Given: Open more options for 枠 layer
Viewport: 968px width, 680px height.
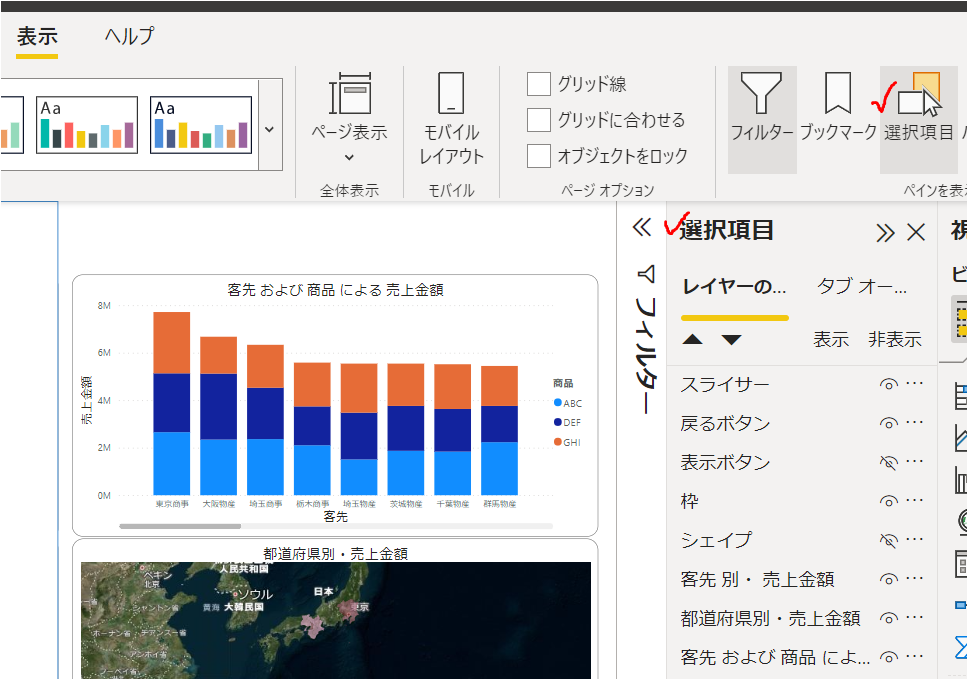Looking at the screenshot, I should click(914, 501).
